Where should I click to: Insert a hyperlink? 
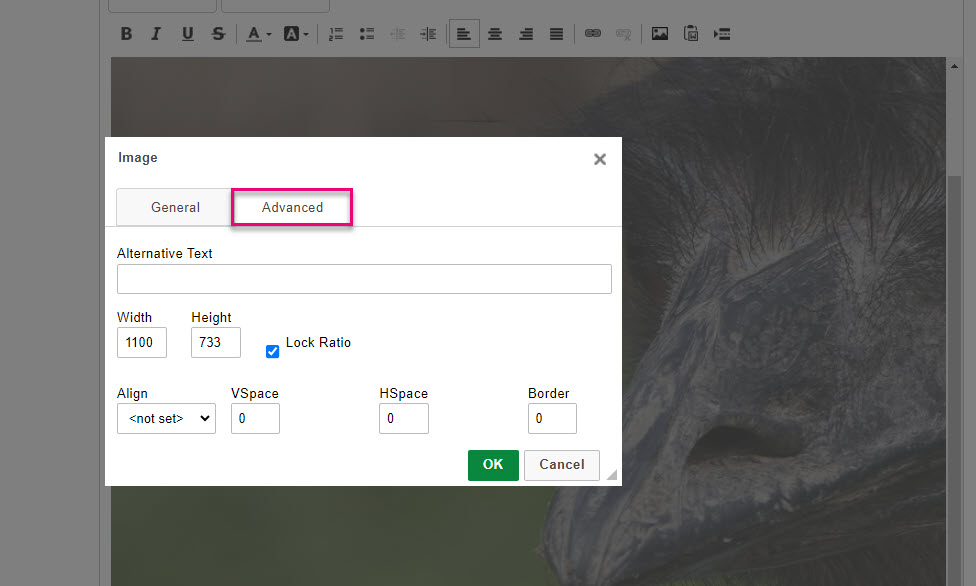click(x=593, y=34)
